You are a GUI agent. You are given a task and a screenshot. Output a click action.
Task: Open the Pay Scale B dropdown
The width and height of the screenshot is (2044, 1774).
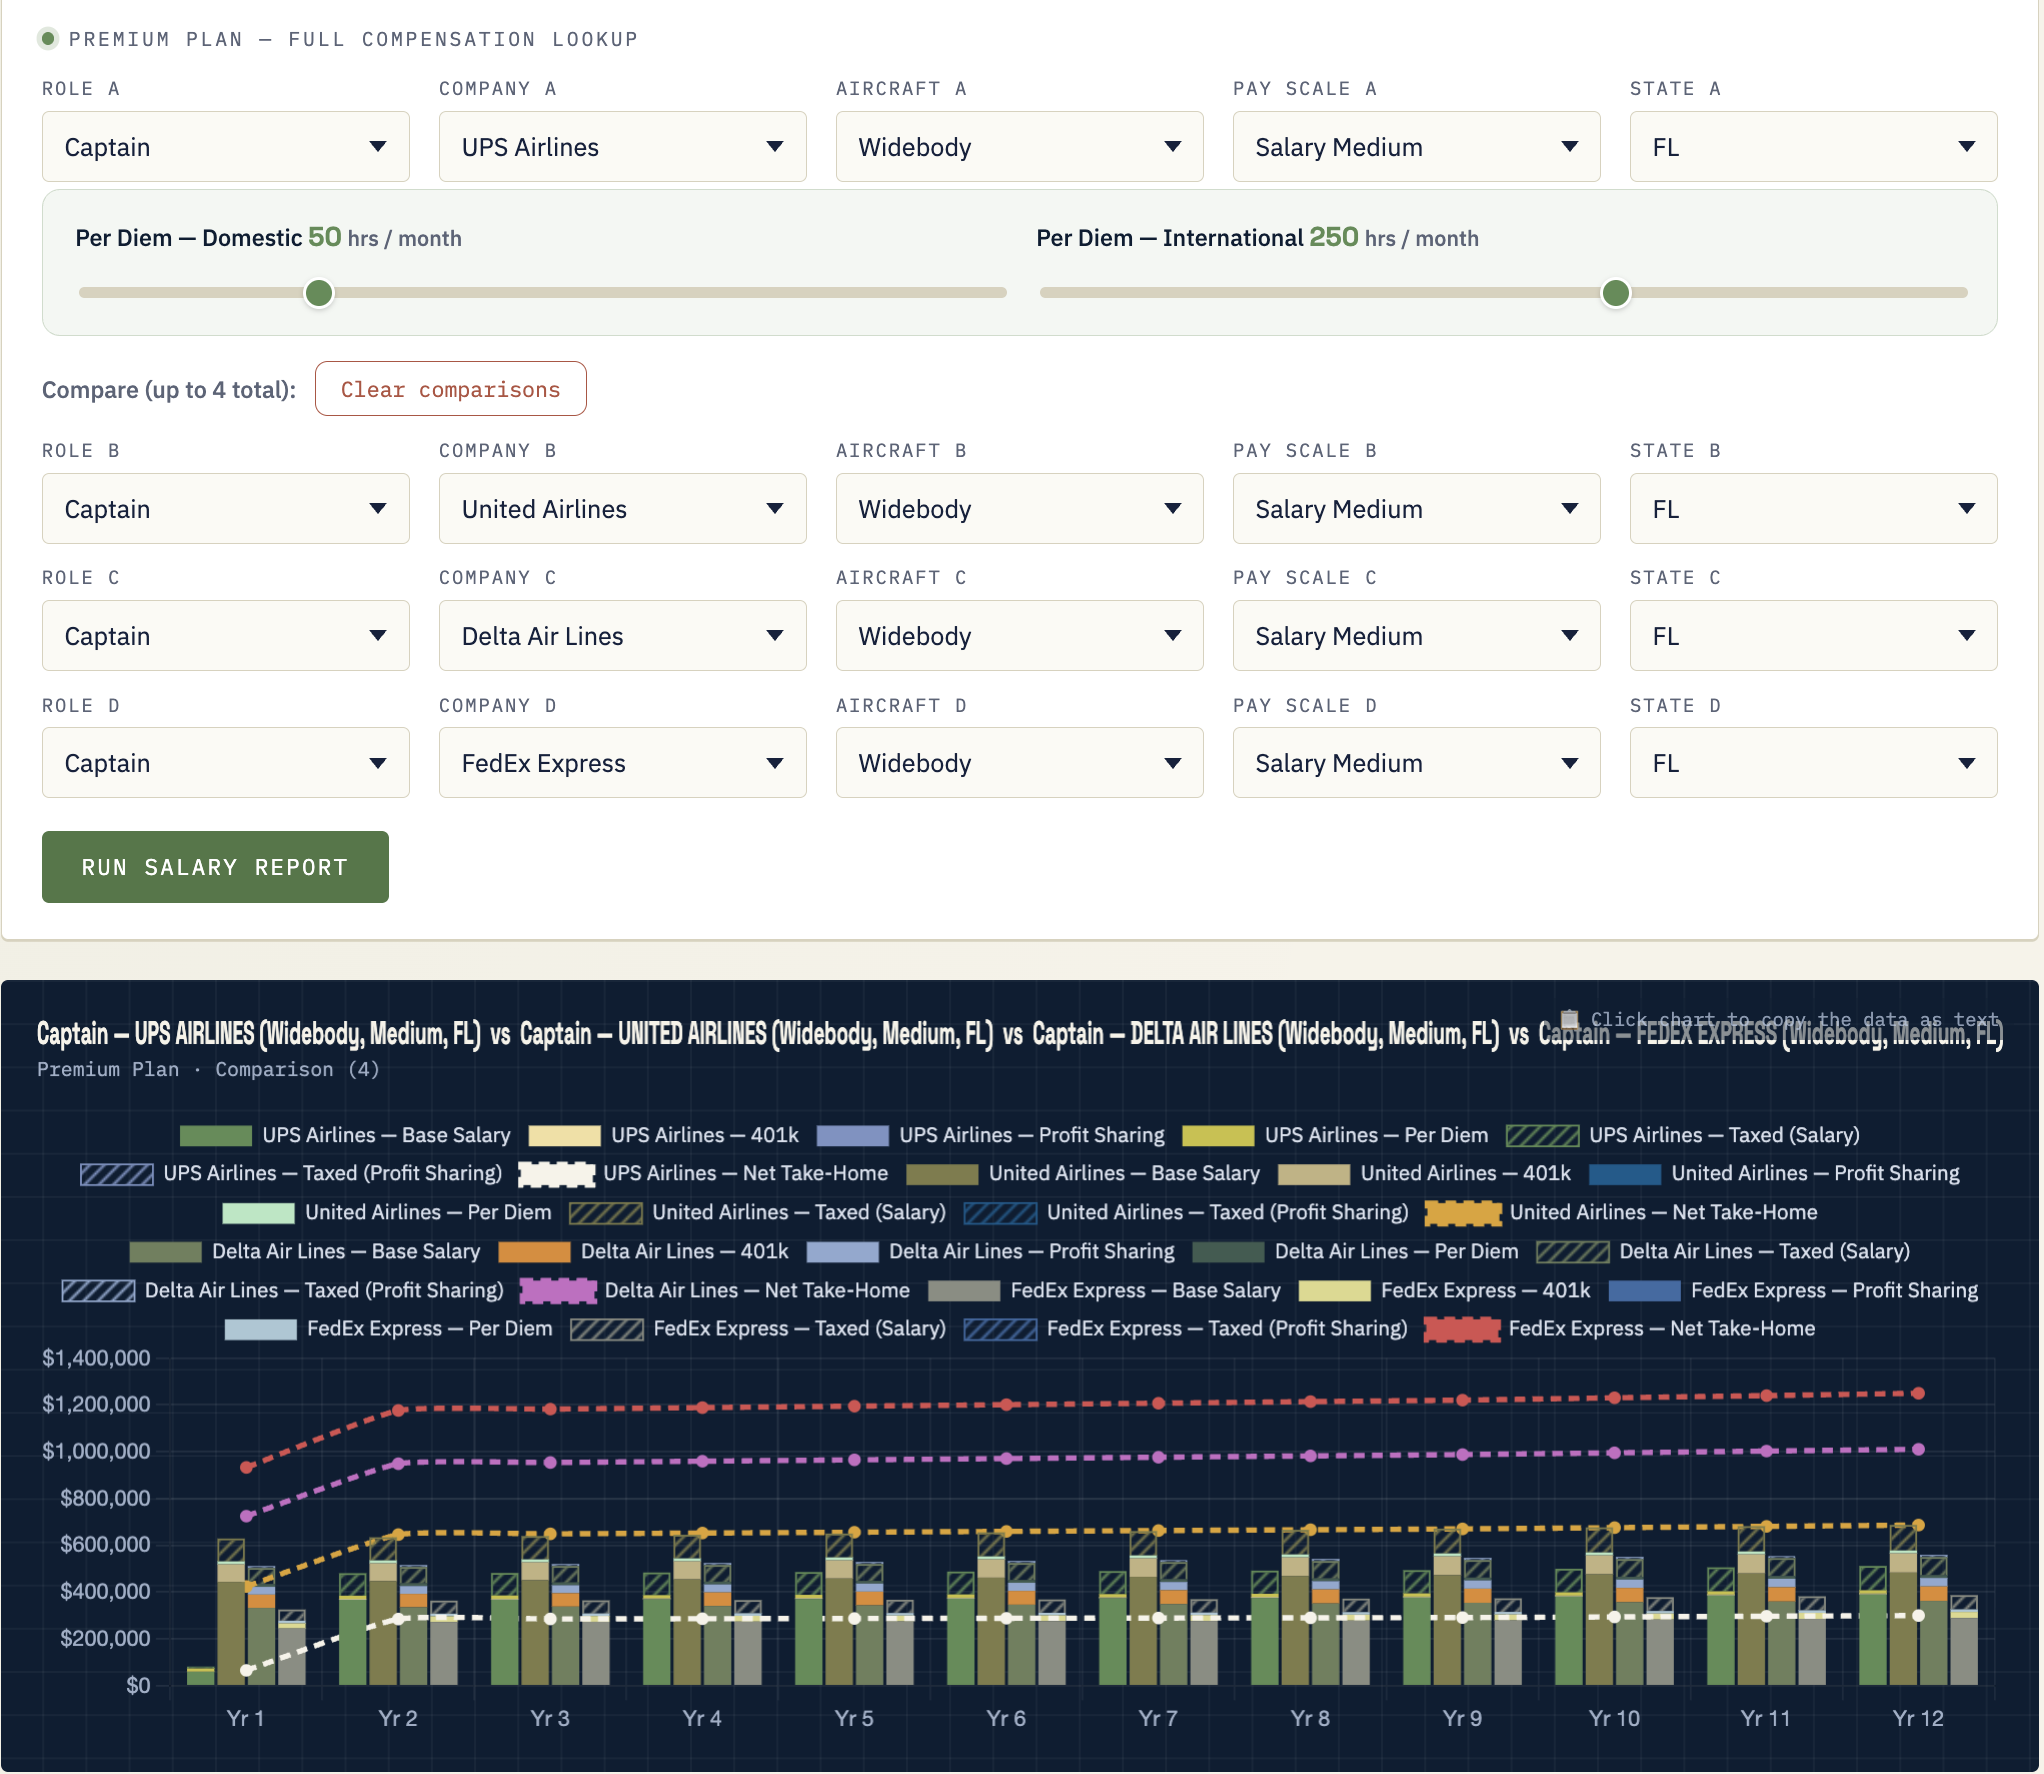click(1416, 509)
